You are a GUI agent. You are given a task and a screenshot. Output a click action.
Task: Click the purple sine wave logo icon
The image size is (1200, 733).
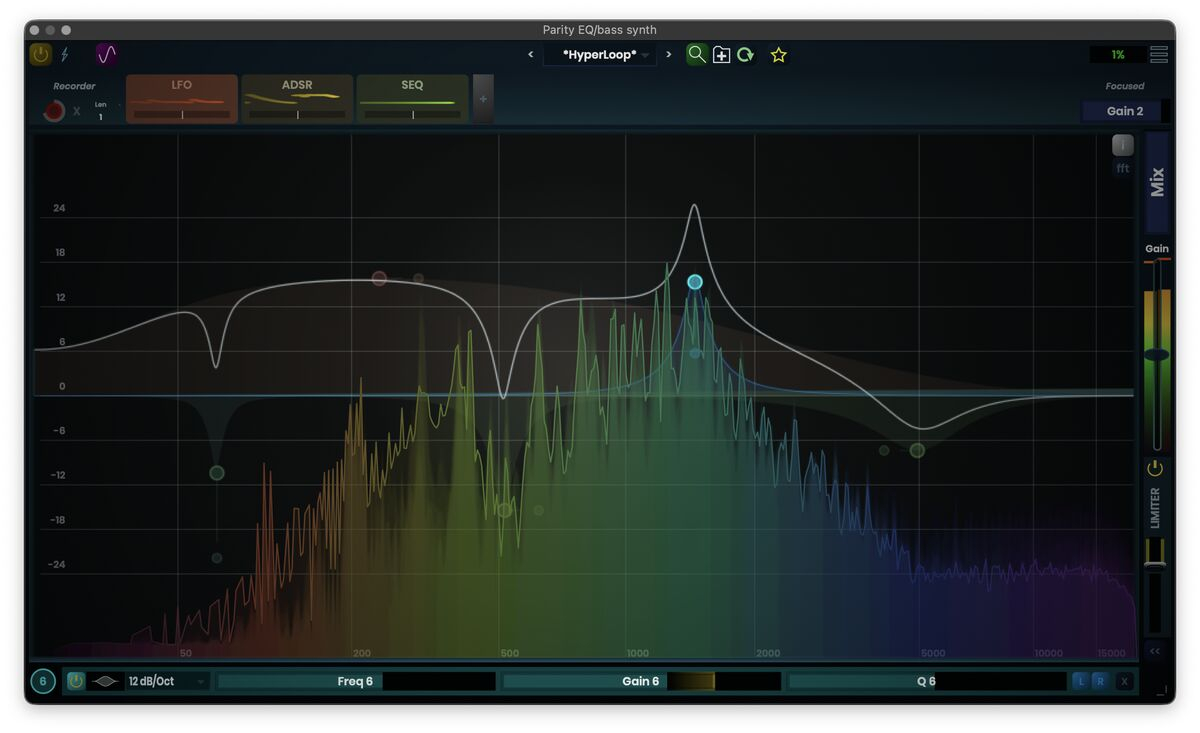[106, 55]
